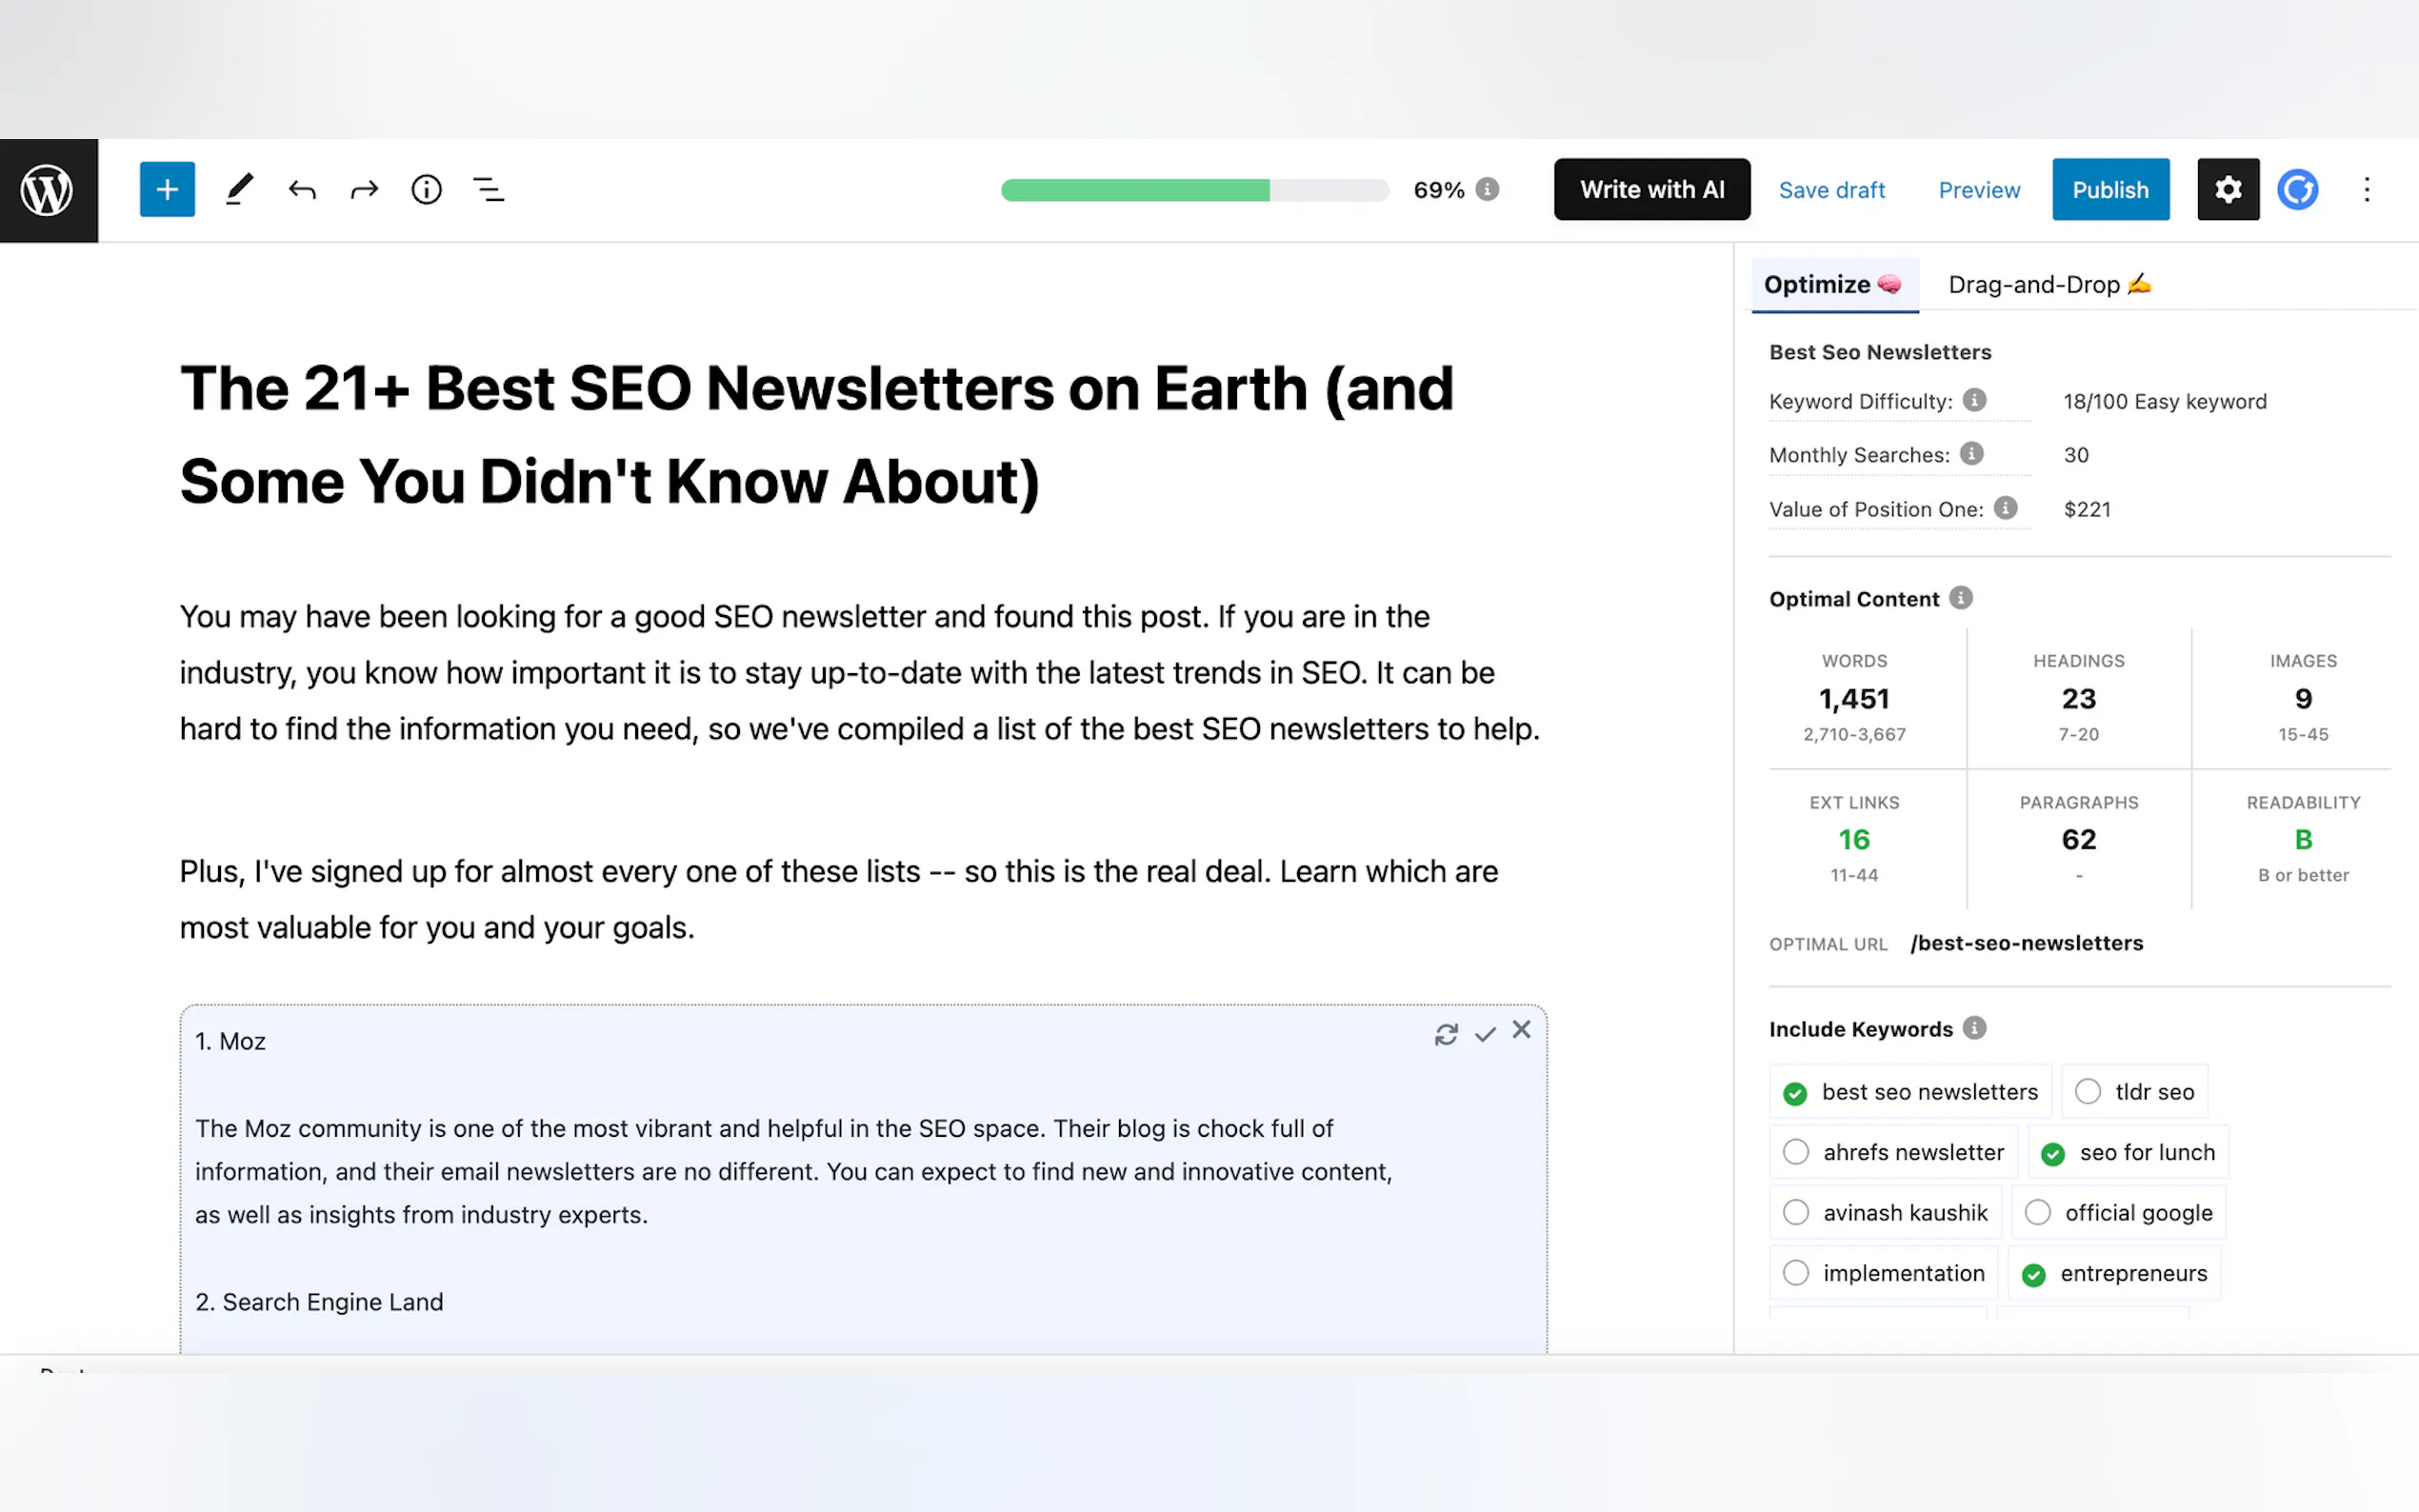Open the block inserter plus button
Viewport: 2419px width, 1512px height.
167,190
